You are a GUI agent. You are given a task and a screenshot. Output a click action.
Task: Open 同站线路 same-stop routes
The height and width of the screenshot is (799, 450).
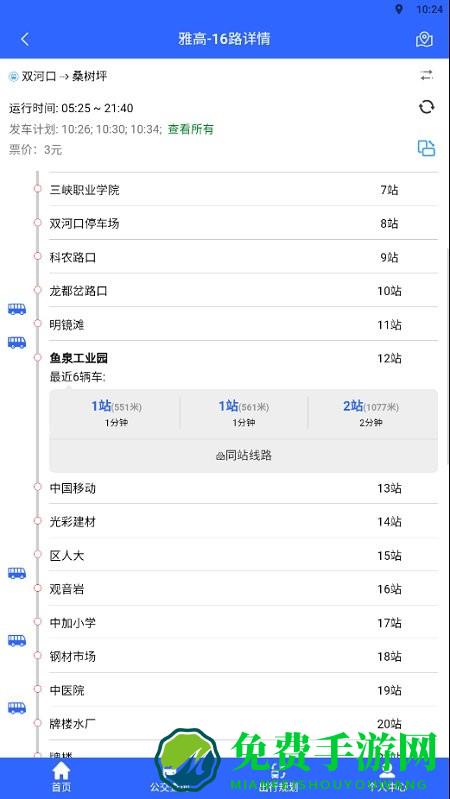click(244, 456)
